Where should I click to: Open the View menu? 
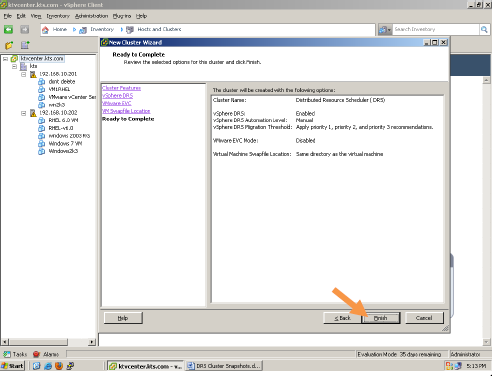[x=36, y=16]
